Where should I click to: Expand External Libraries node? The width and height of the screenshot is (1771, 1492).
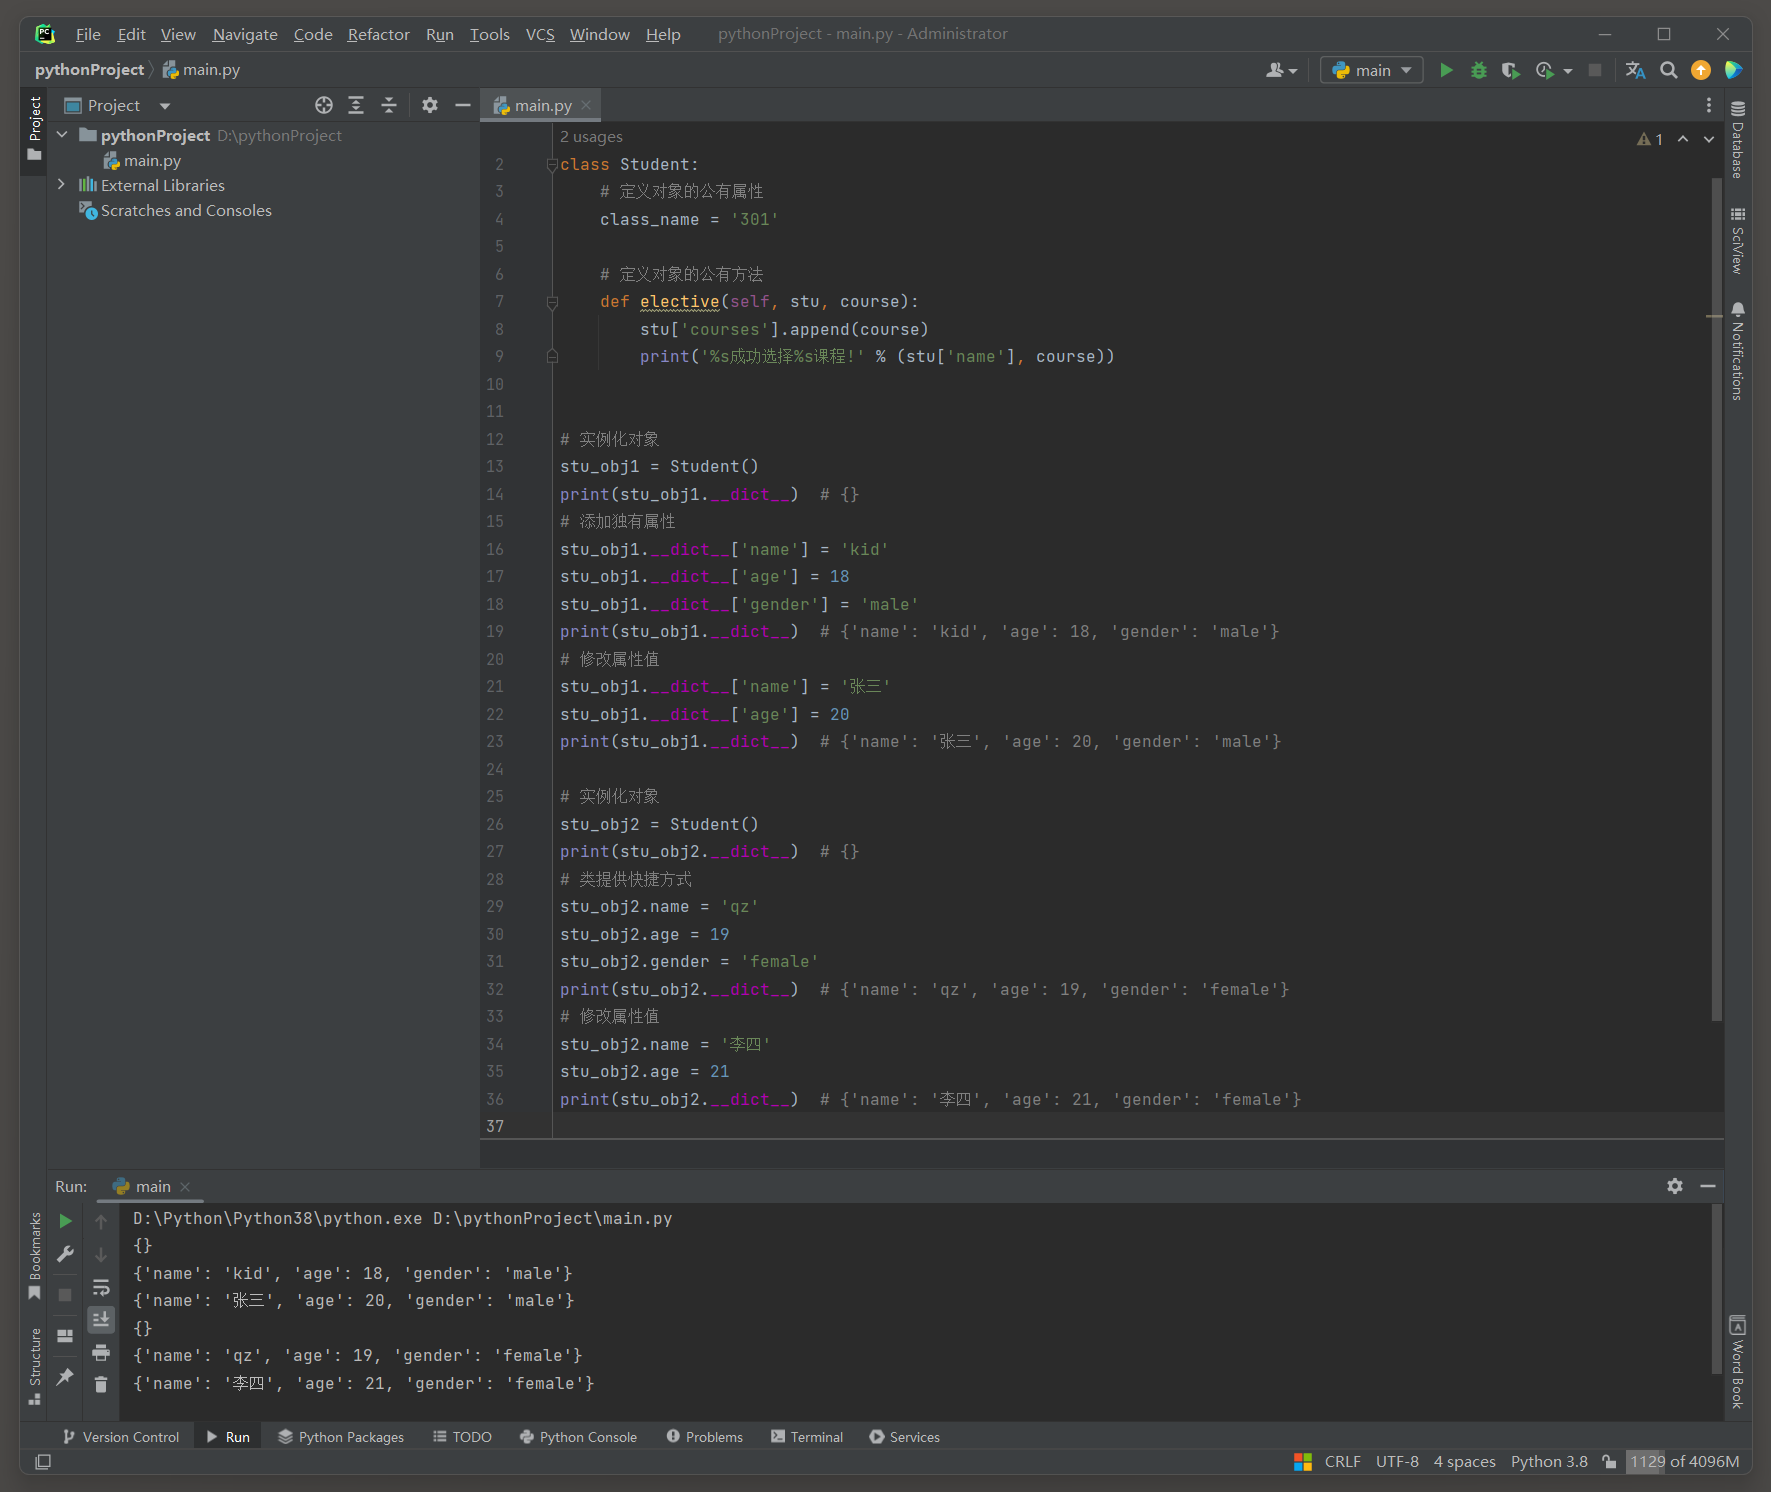pyautogui.click(x=62, y=185)
